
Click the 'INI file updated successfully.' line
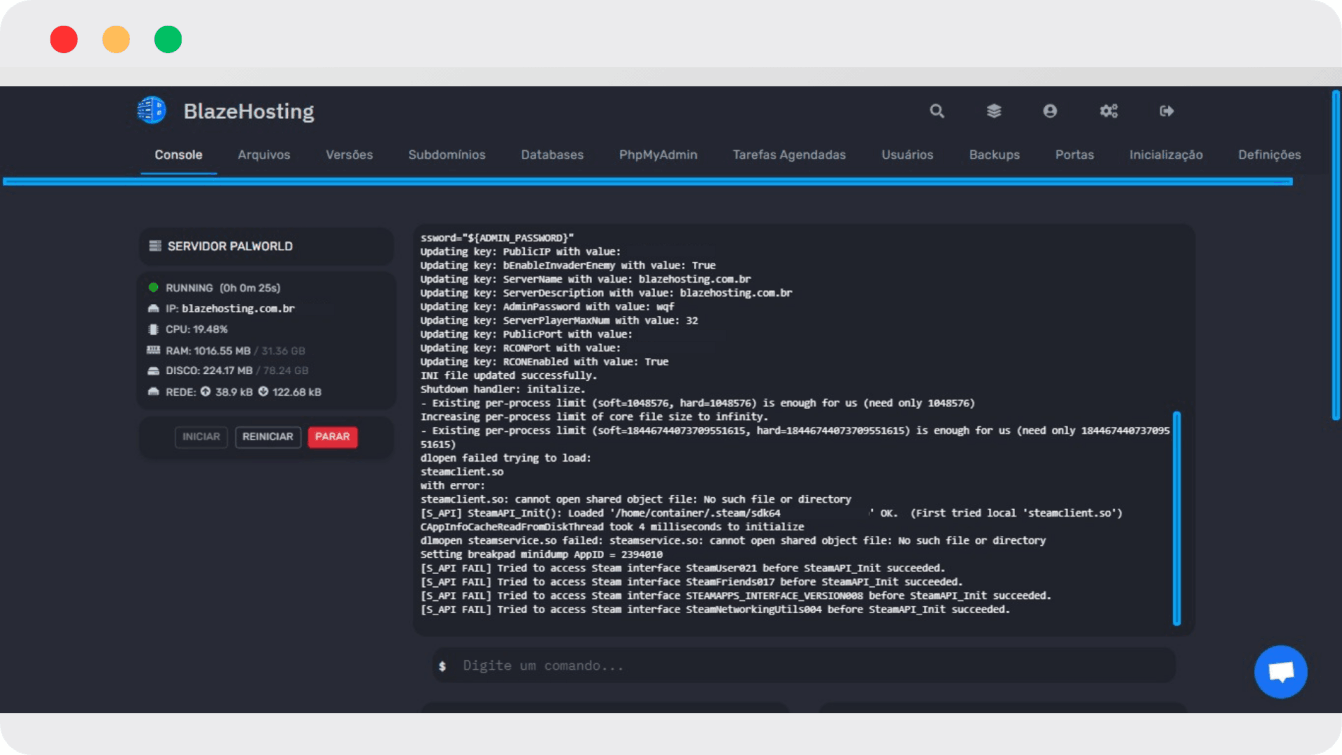point(508,375)
